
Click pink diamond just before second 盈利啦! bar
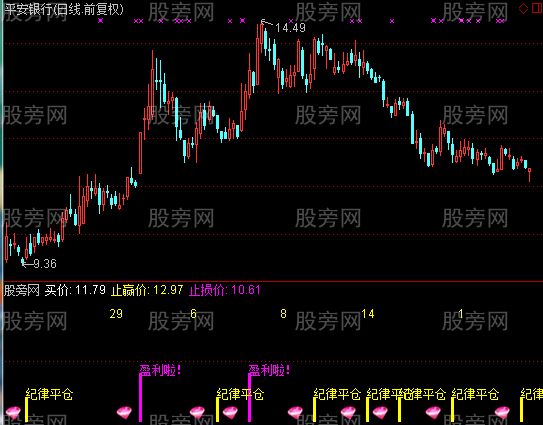click(230, 413)
